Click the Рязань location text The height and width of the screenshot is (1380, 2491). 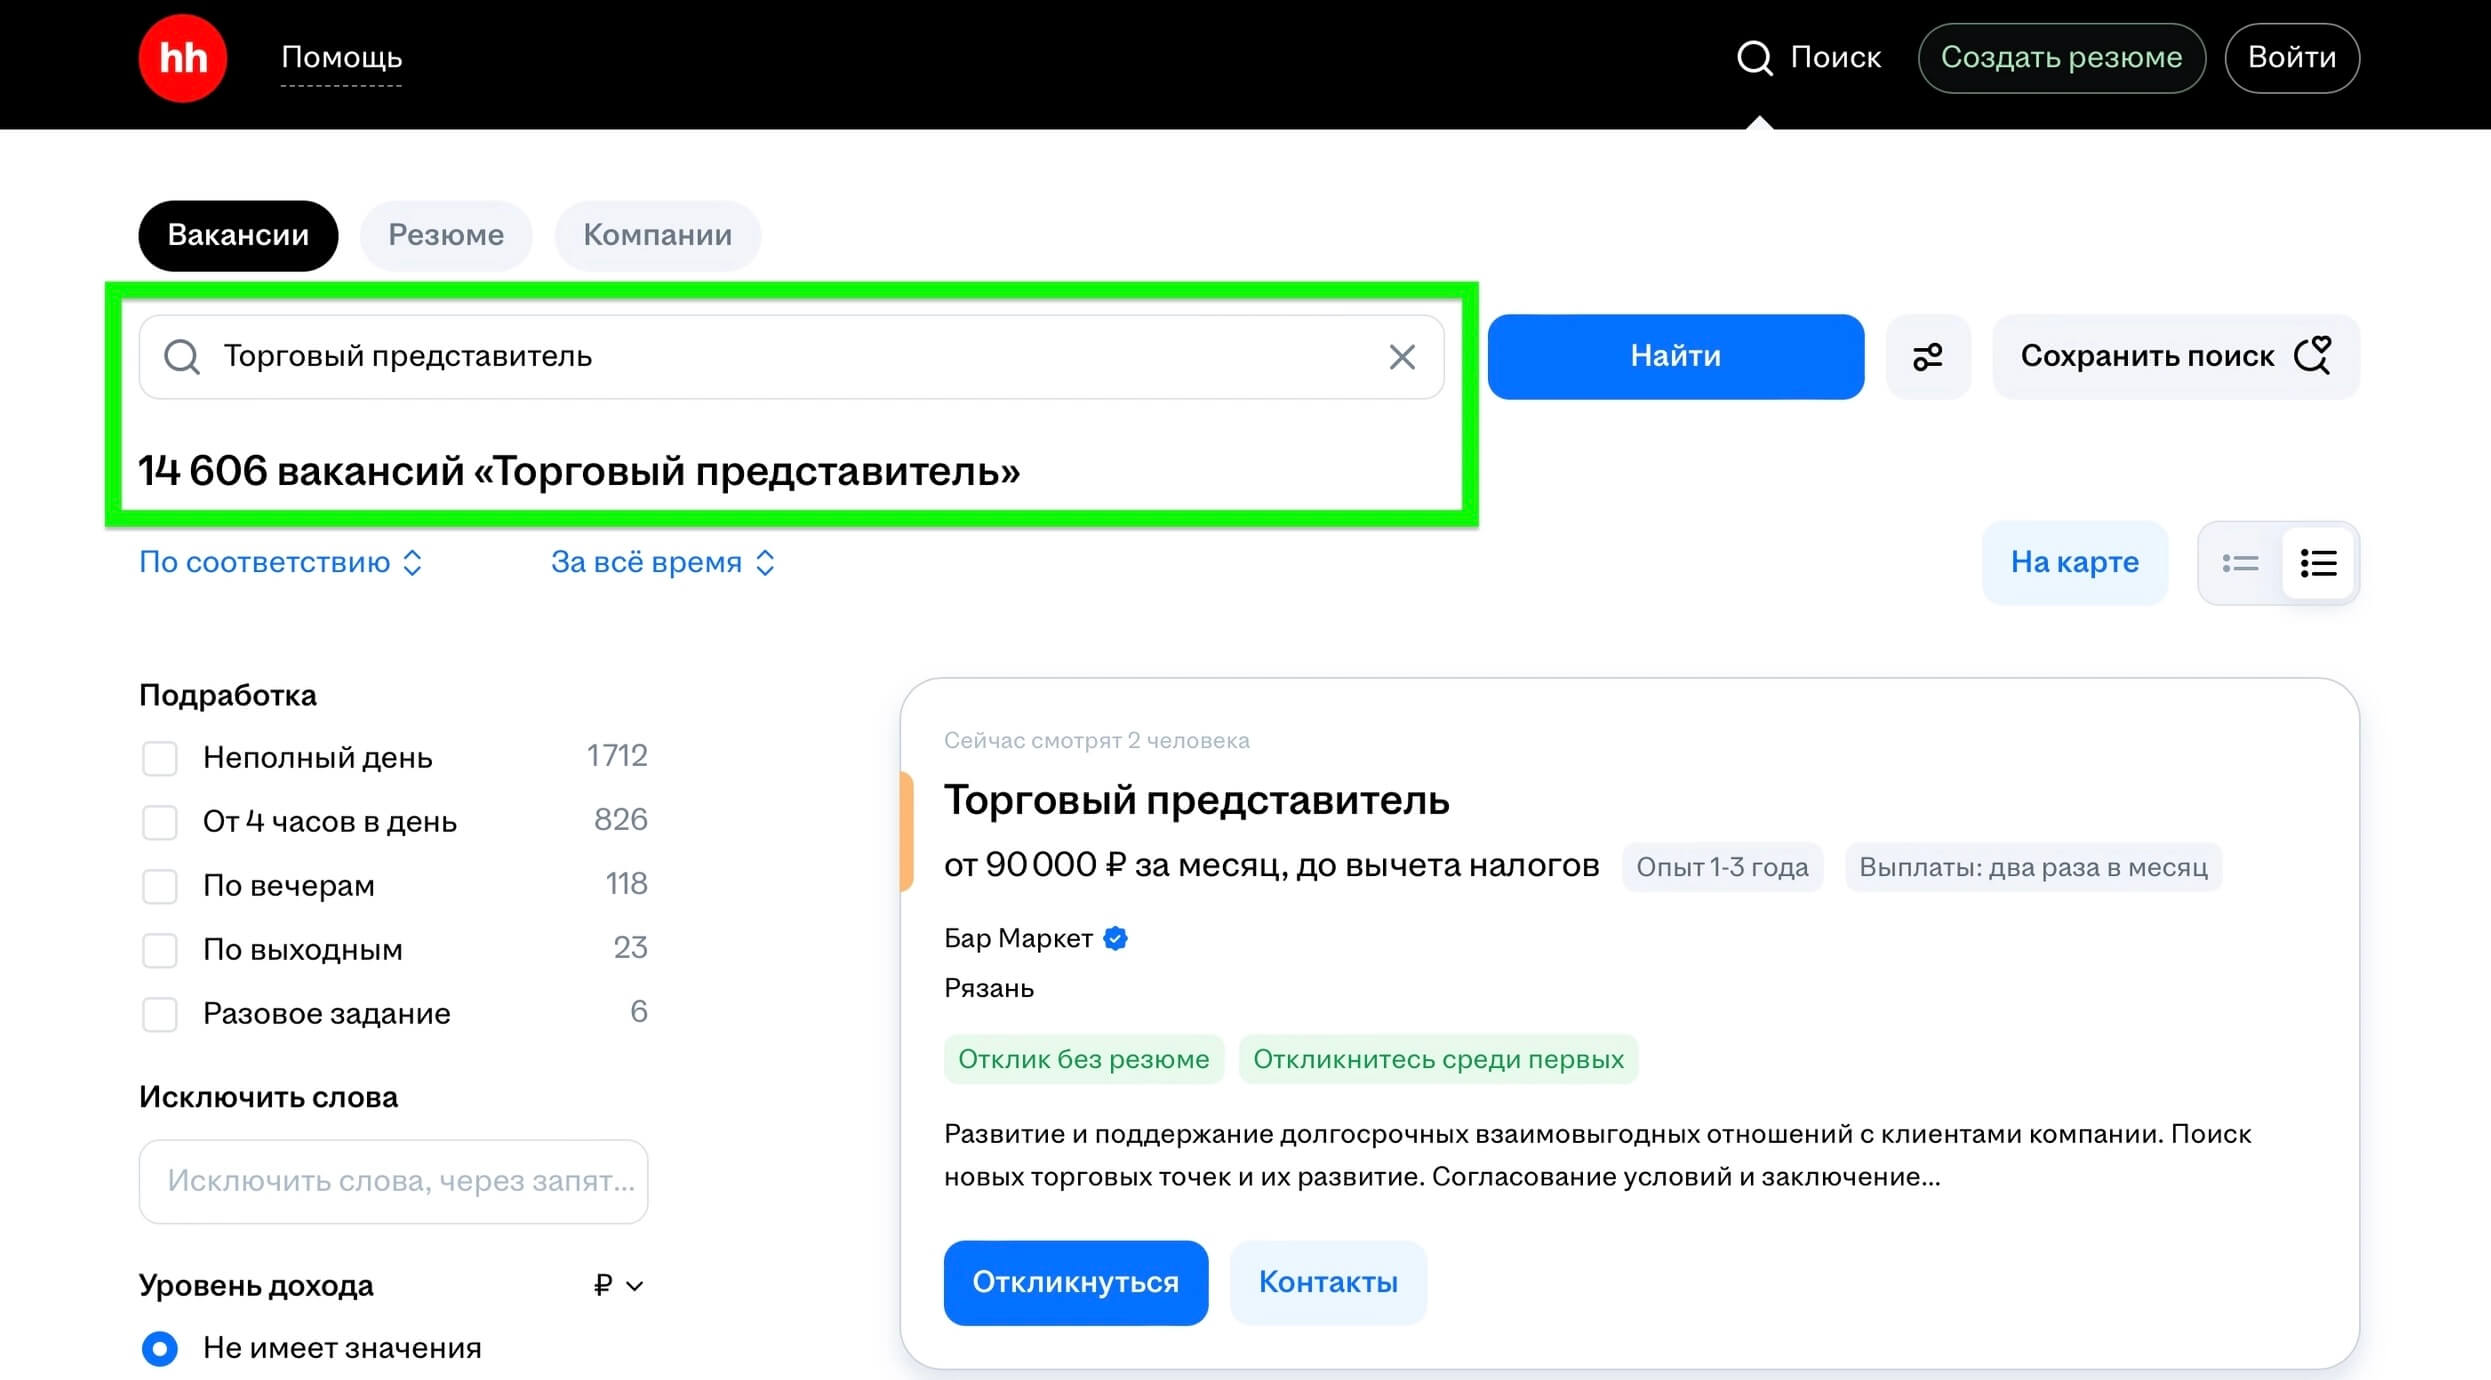pyautogui.click(x=989, y=989)
